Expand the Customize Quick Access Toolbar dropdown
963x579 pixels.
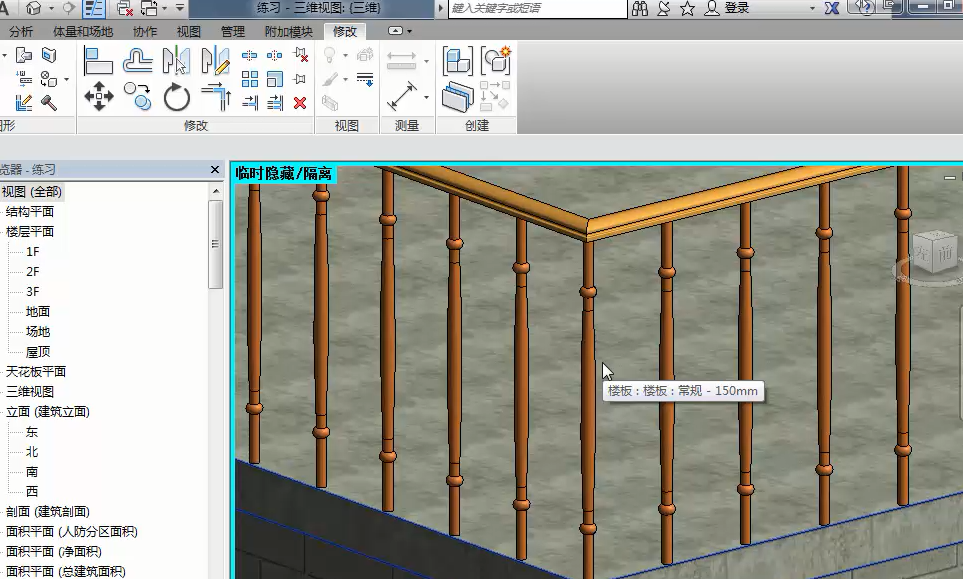[x=180, y=9]
